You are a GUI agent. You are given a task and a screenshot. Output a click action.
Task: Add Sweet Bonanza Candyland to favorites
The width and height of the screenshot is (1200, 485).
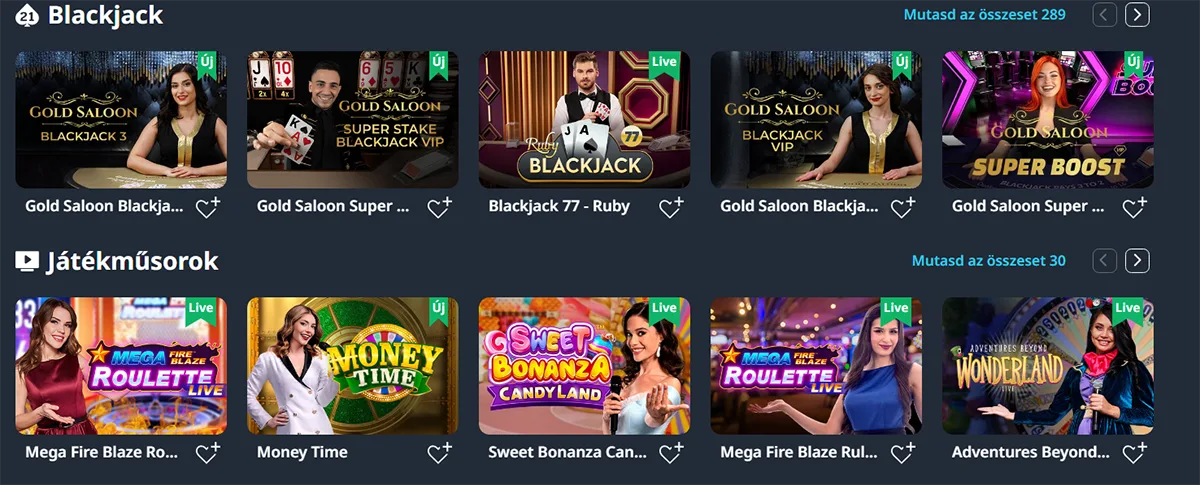[670, 453]
